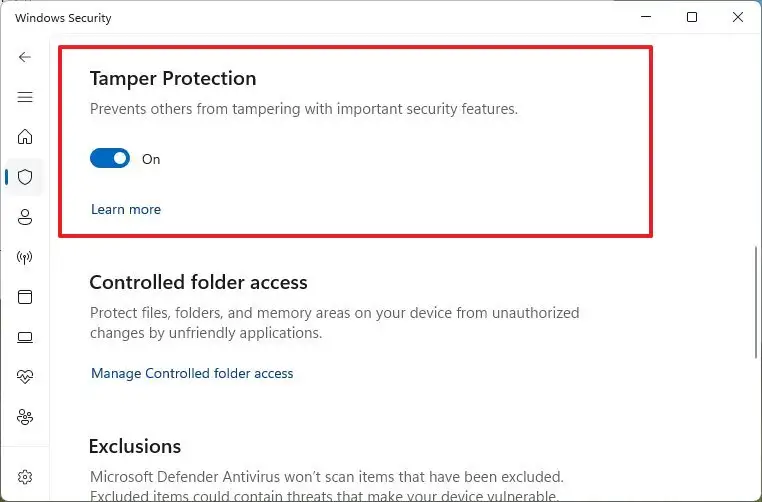The image size is (762, 502).
Task: Click the Windows Security title bar text
Action: 63,18
